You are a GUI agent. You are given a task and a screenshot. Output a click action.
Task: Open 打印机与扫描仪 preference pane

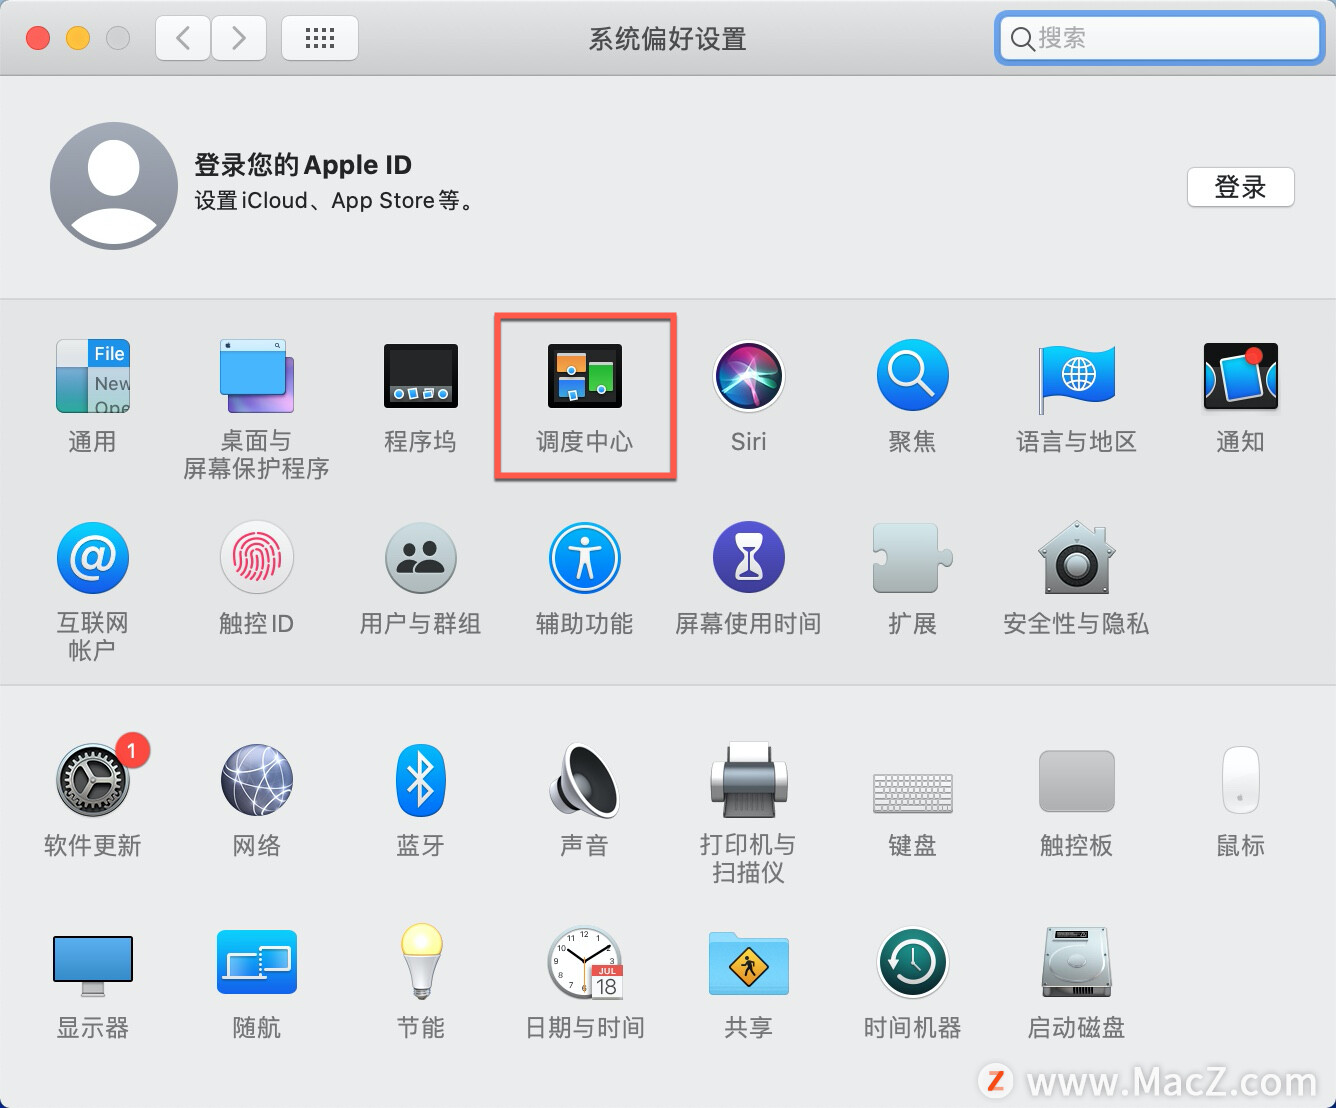point(748,780)
